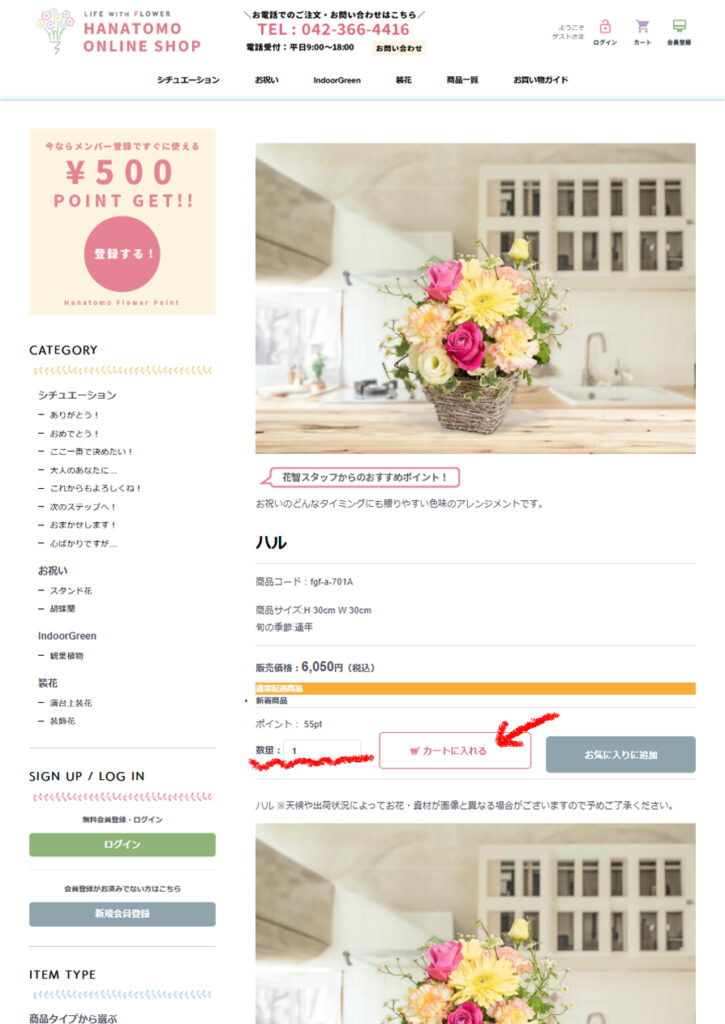Open お買い物ガイド shopping guide
Image resolution: width=725 pixels, height=1024 pixels.
[541, 80]
